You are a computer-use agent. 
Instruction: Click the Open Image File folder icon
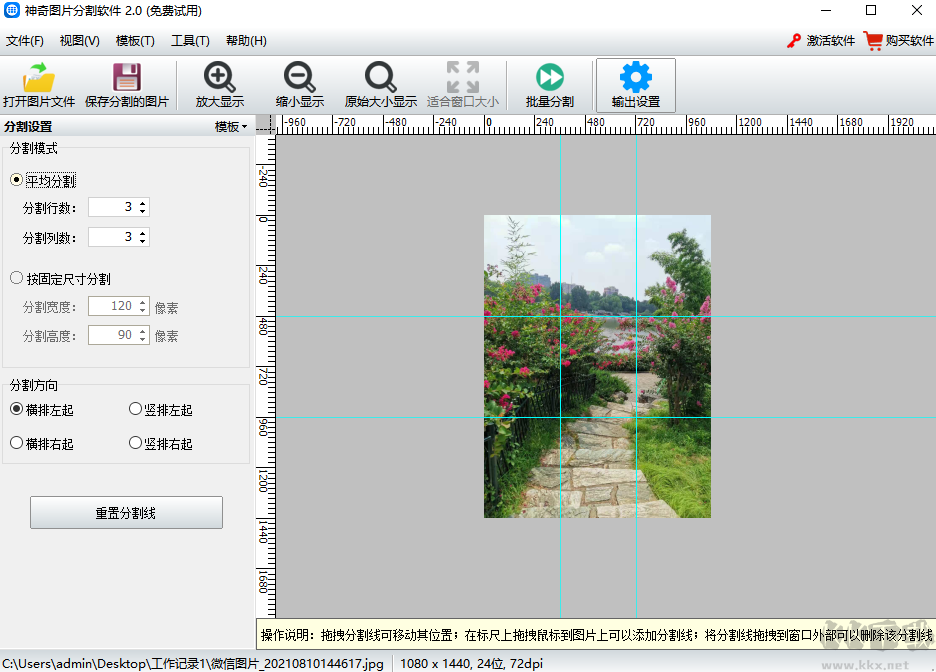(x=39, y=78)
